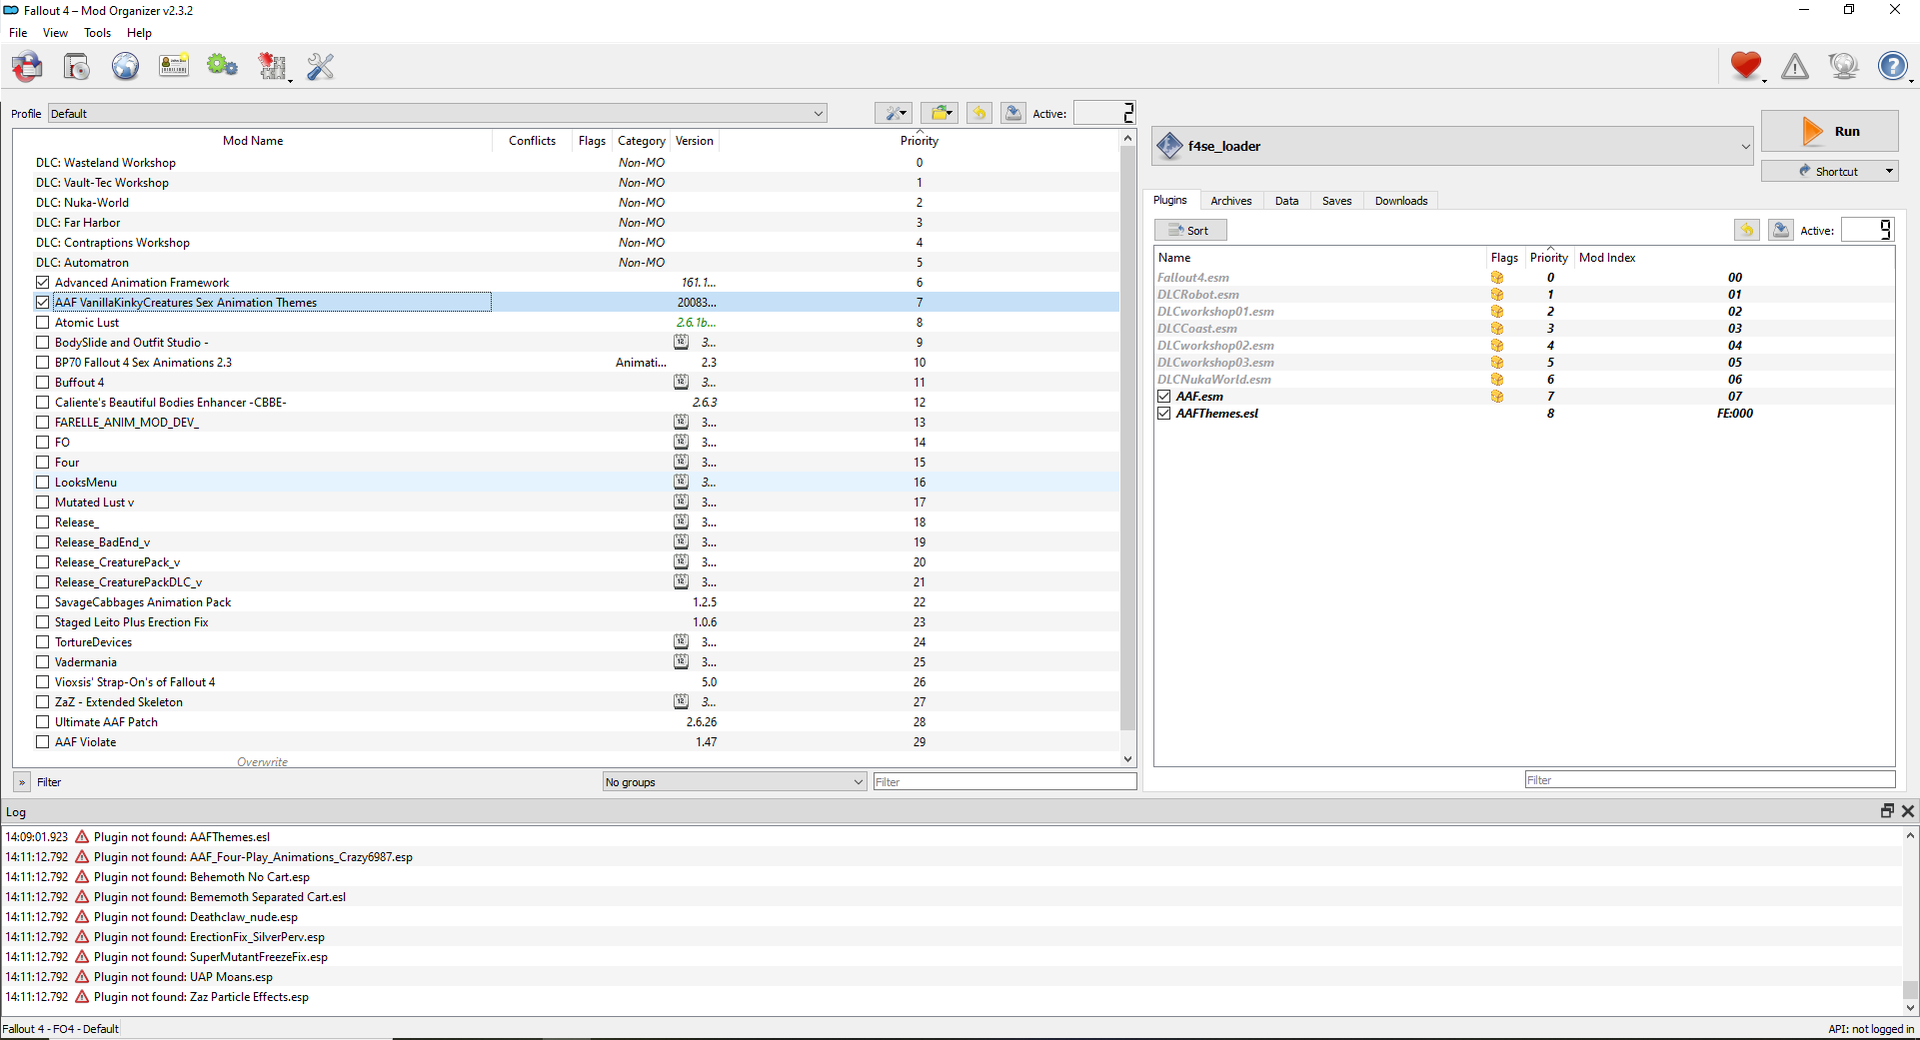Screen dimensions: 1920x1040
Task: Open the mod list folder shortcuts icon
Action: click(940, 113)
